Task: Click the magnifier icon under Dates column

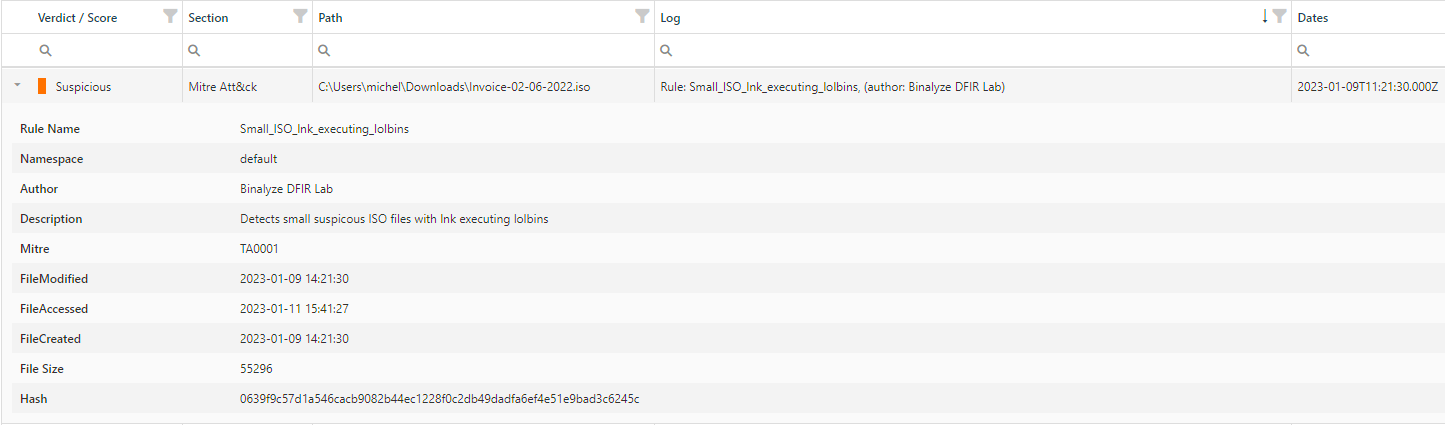Action: pos(1305,50)
